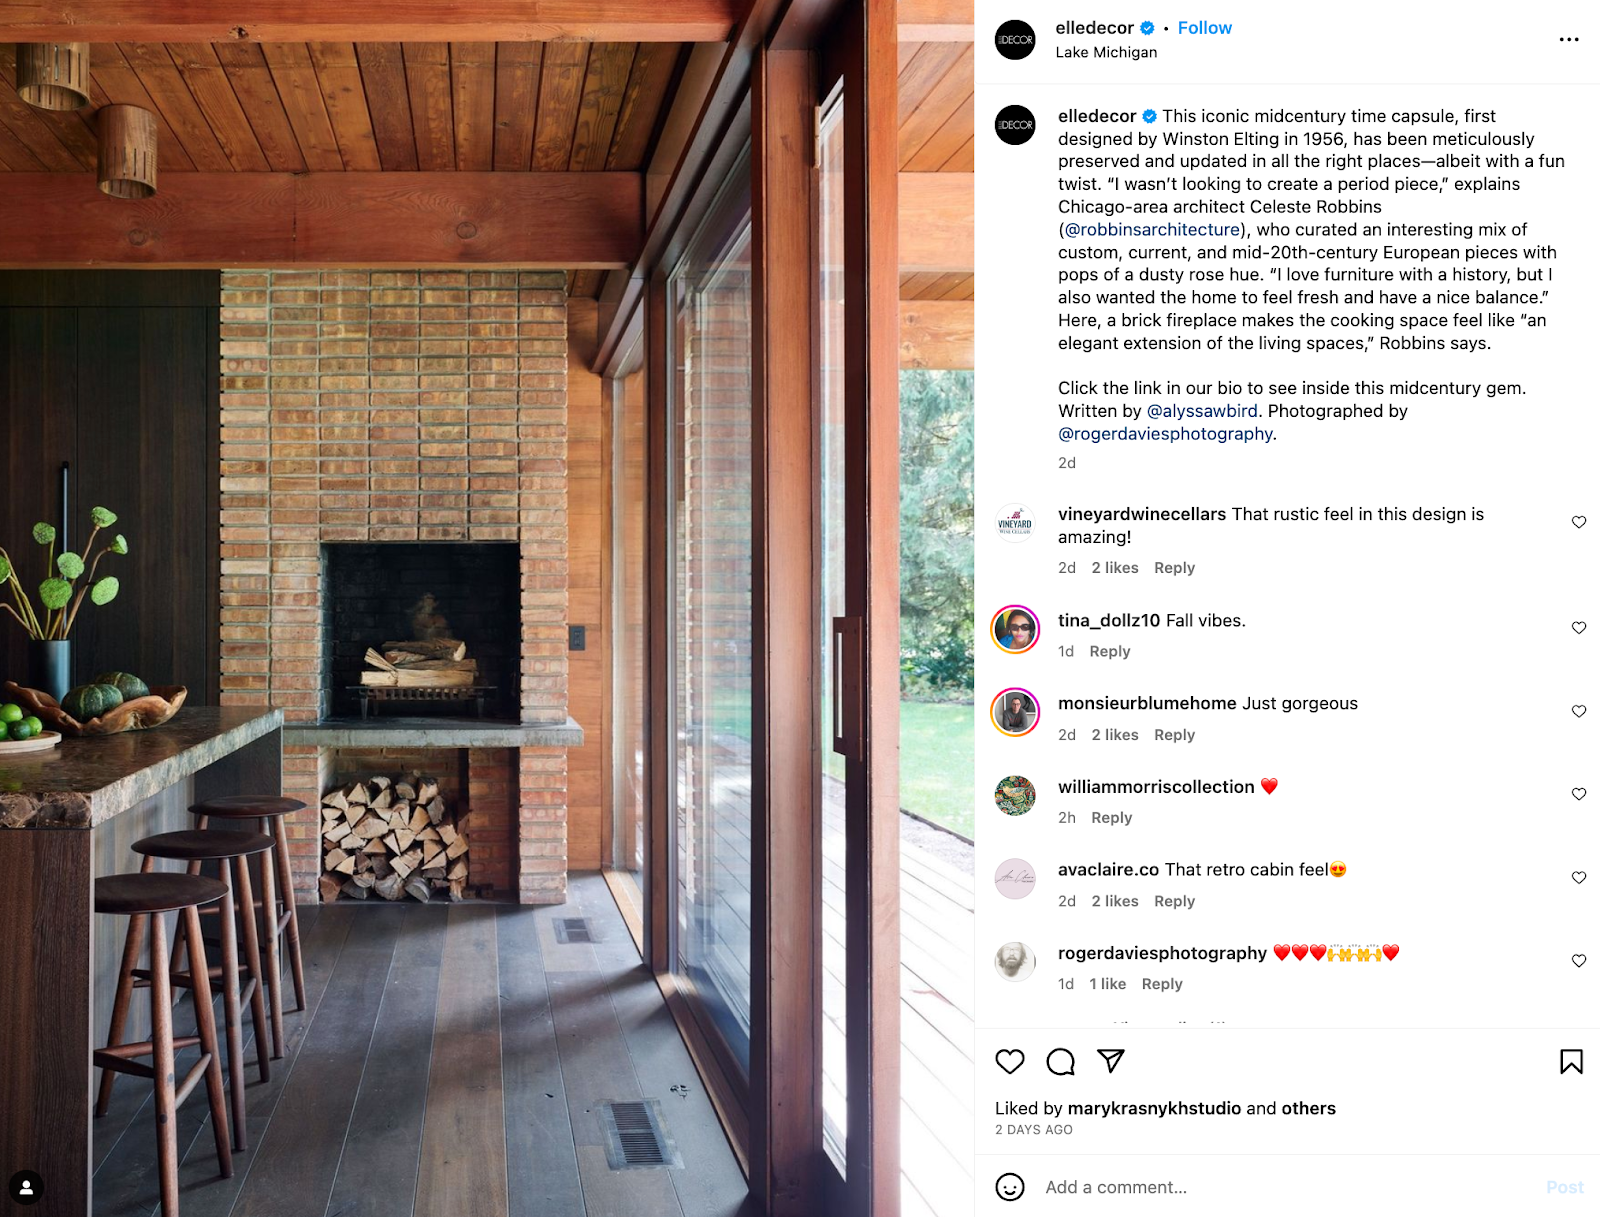1600x1217 pixels.
Task: Show tagged people icon on photo
Action: [27, 1187]
